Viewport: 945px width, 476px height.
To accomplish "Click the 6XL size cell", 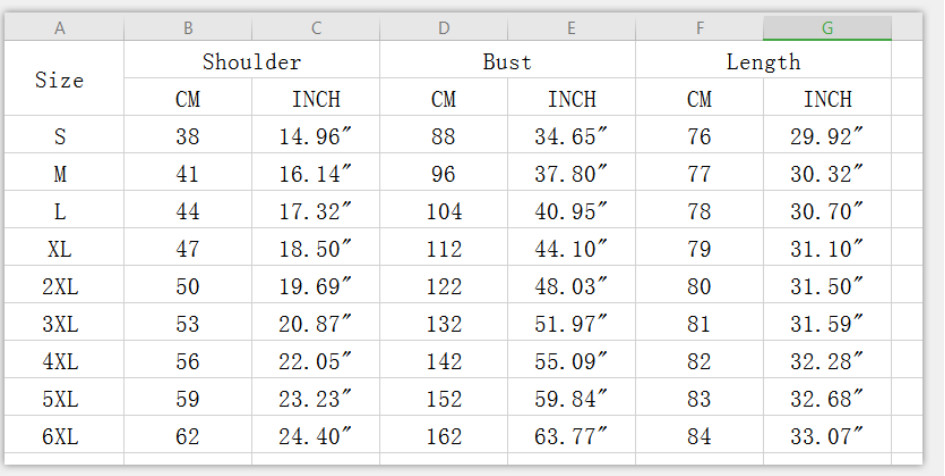I will coord(60,437).
